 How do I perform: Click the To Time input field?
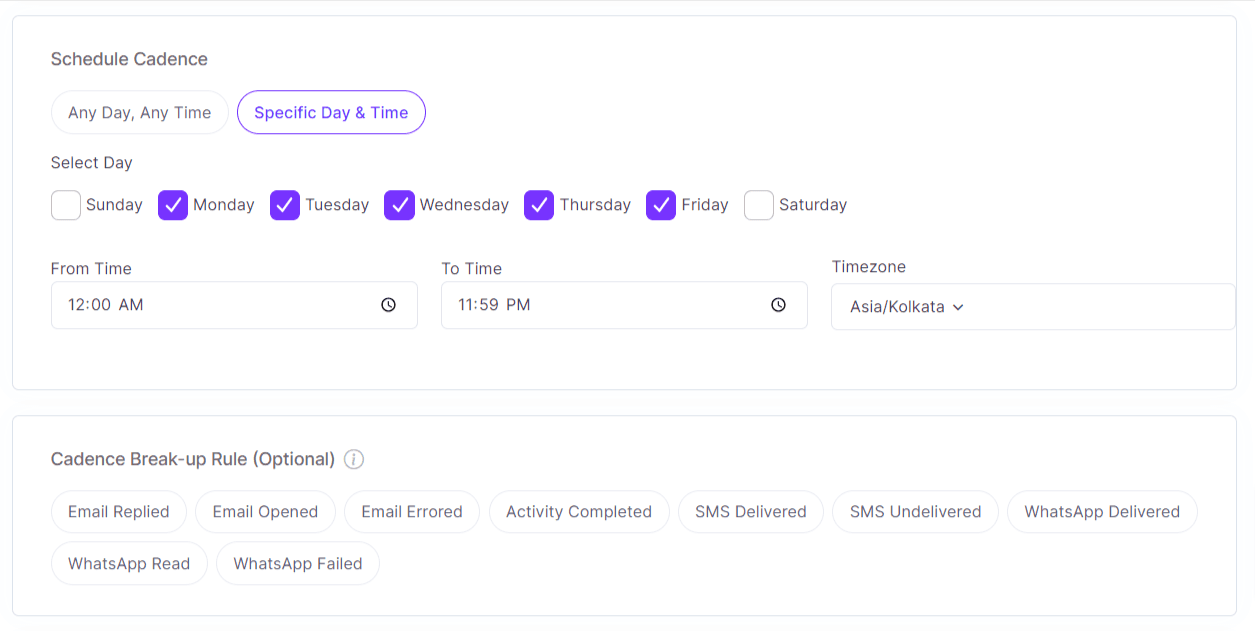coord(590,304)
